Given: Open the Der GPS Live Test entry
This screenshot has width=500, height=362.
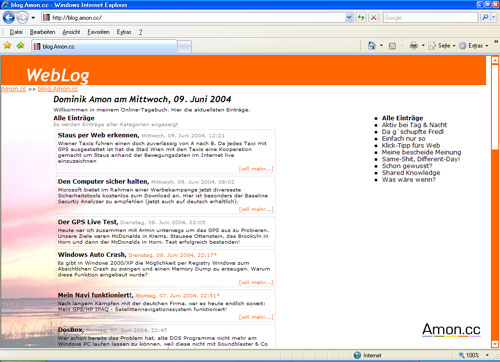Looking at the screenshot, I should (x=88, y=222).
